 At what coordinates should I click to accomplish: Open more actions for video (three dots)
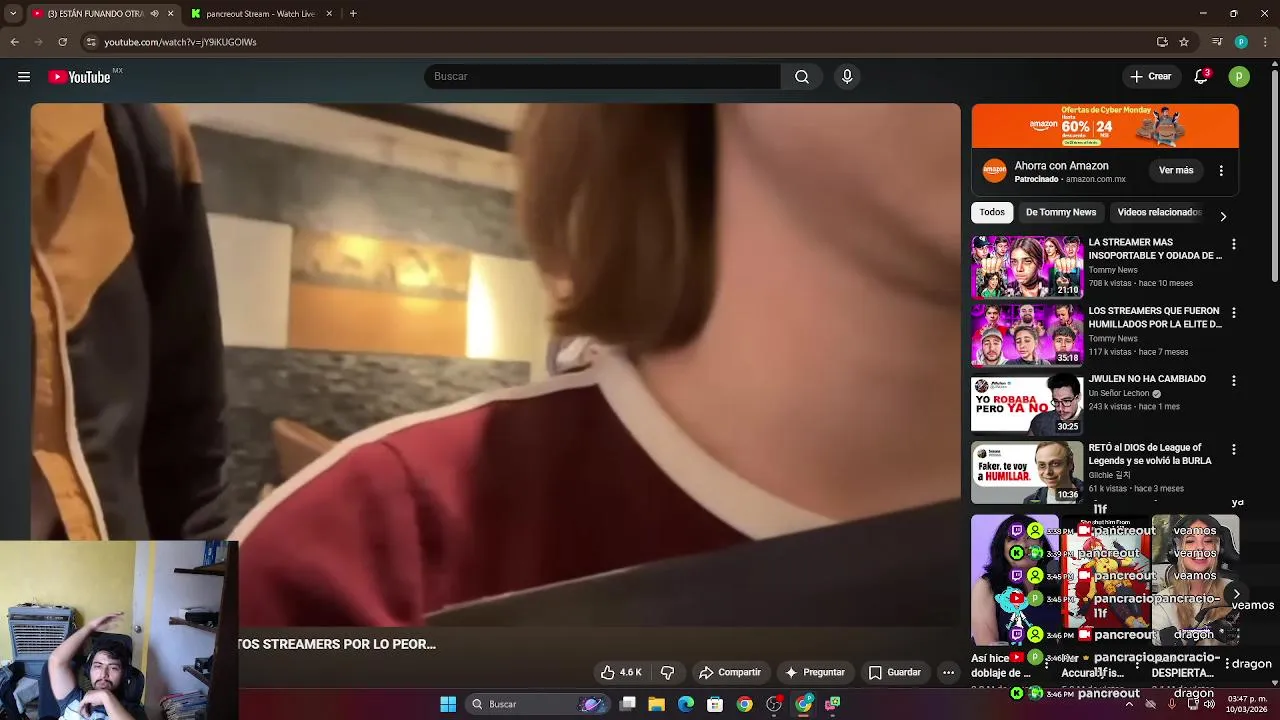click(948, 672)
